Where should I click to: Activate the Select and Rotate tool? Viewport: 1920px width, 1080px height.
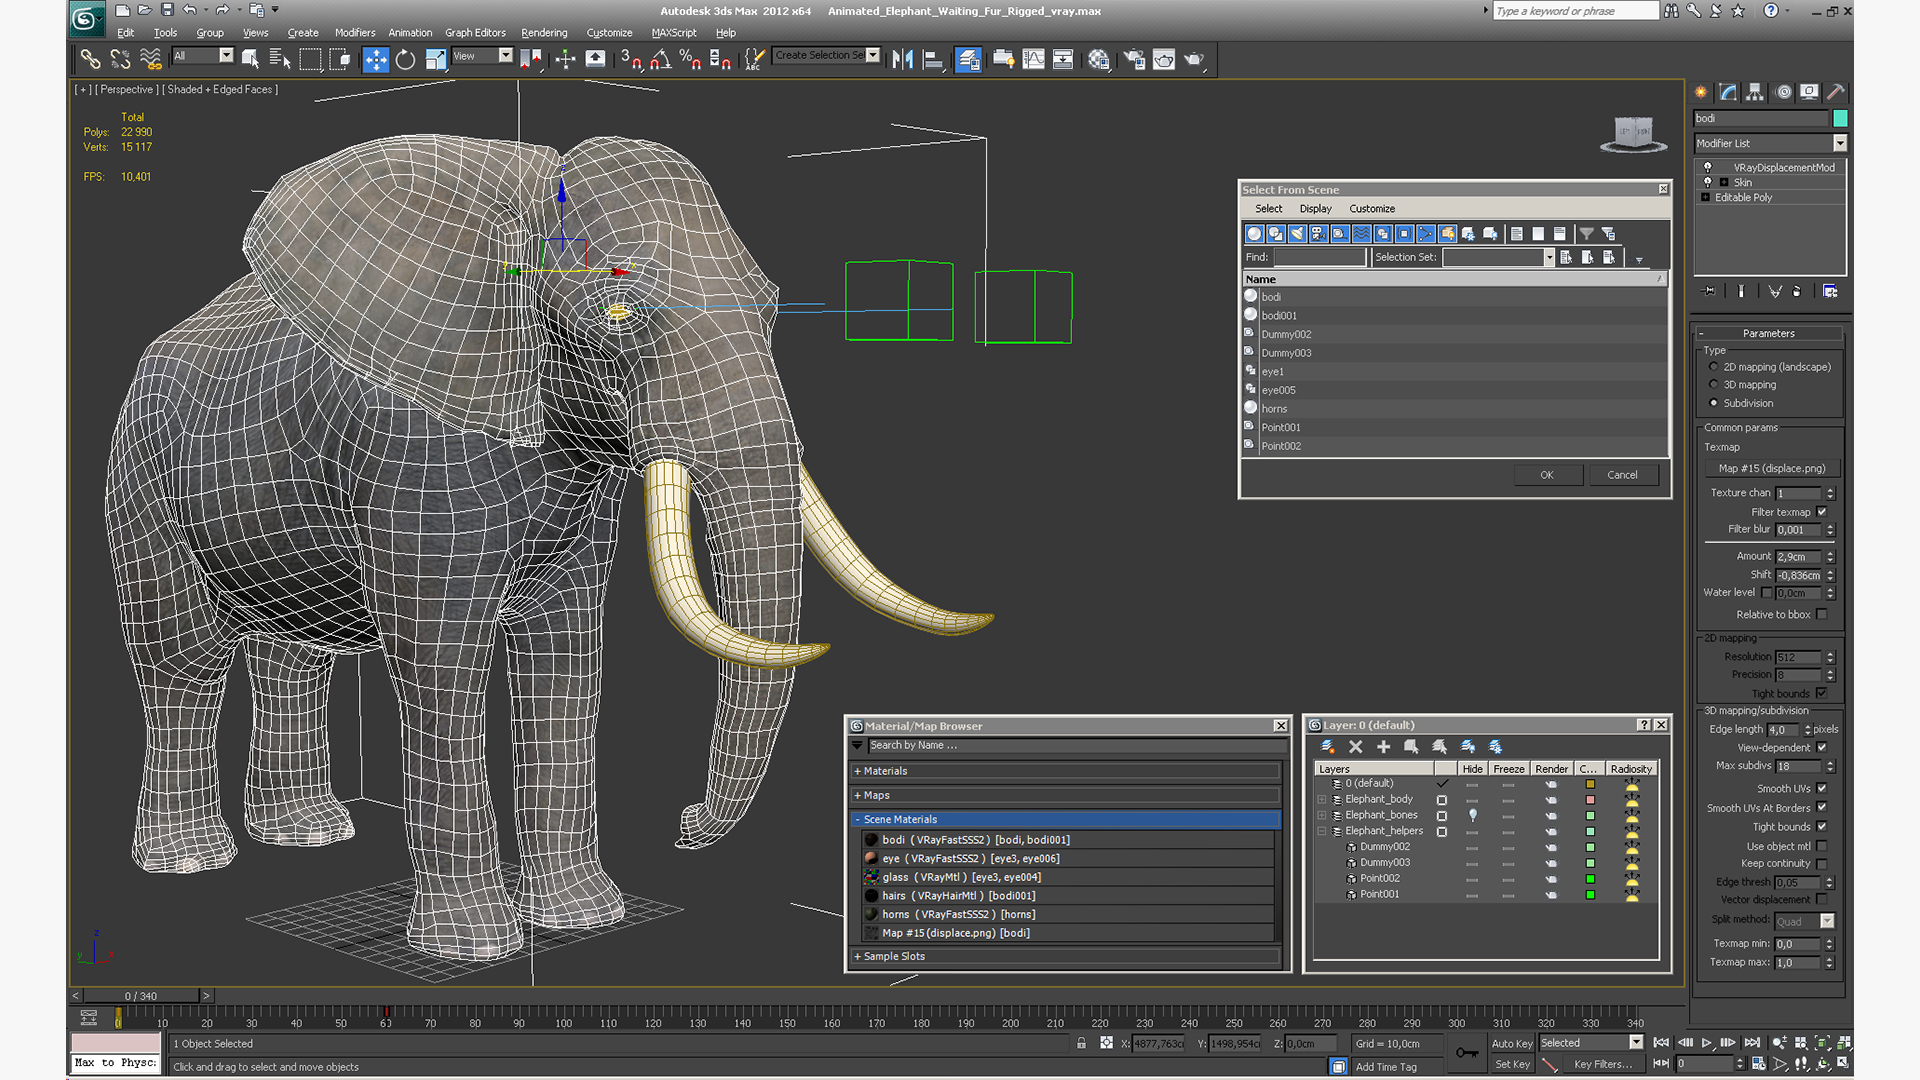[405, 59]
